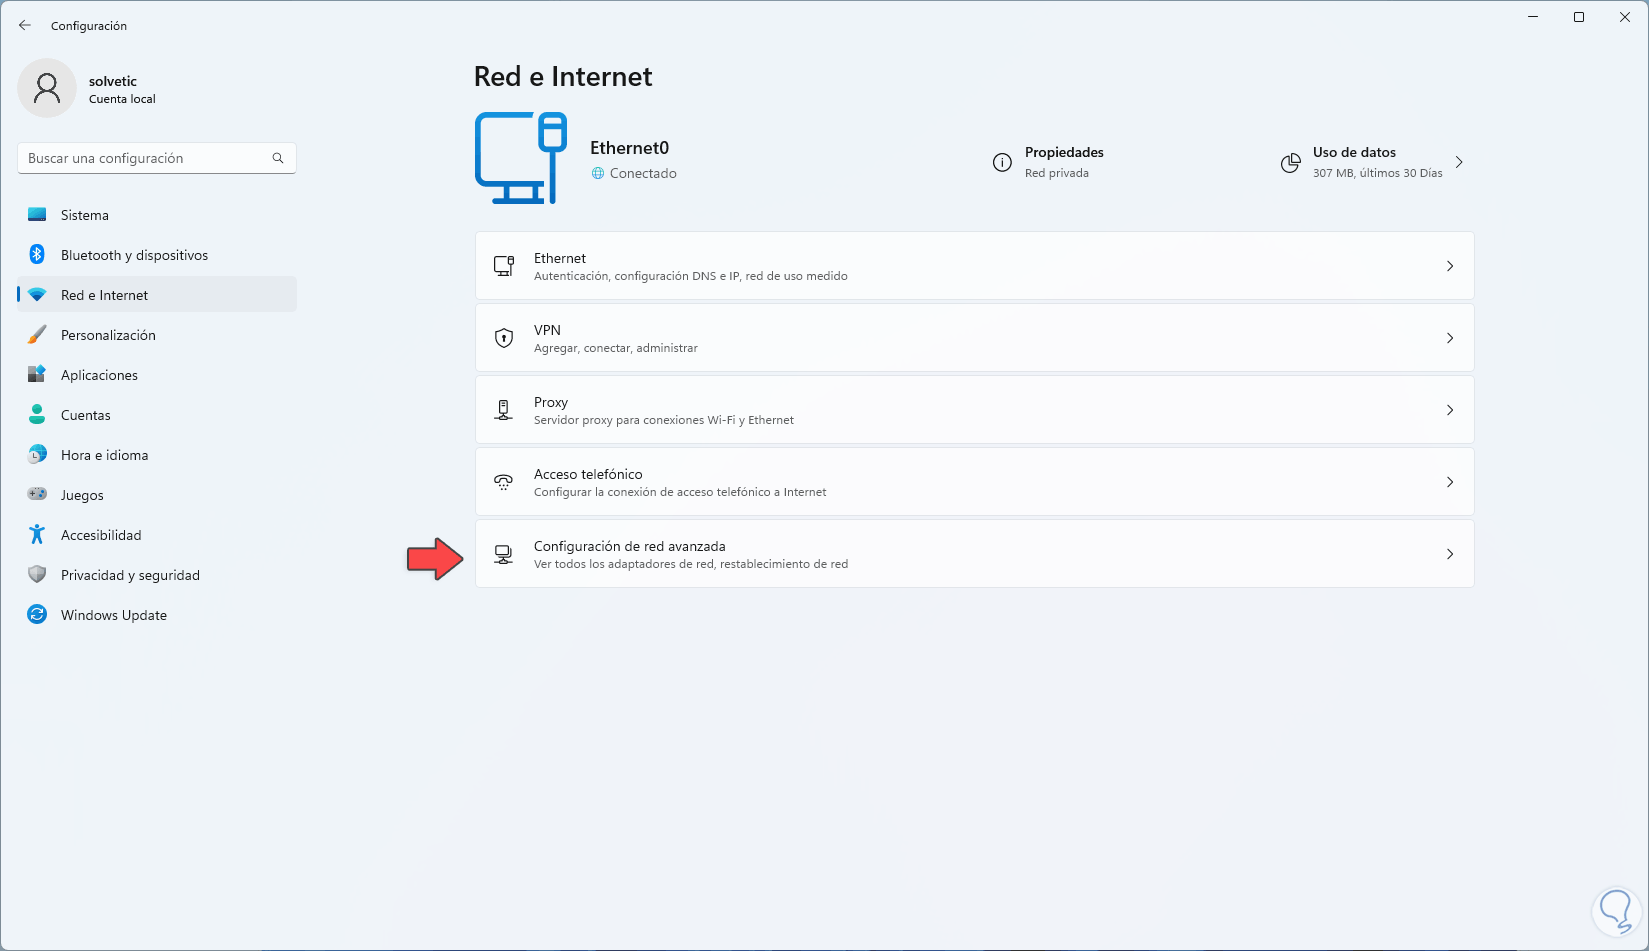Click the Cuentas person icon
The image size is (1649, 951).
coord(37,415)
